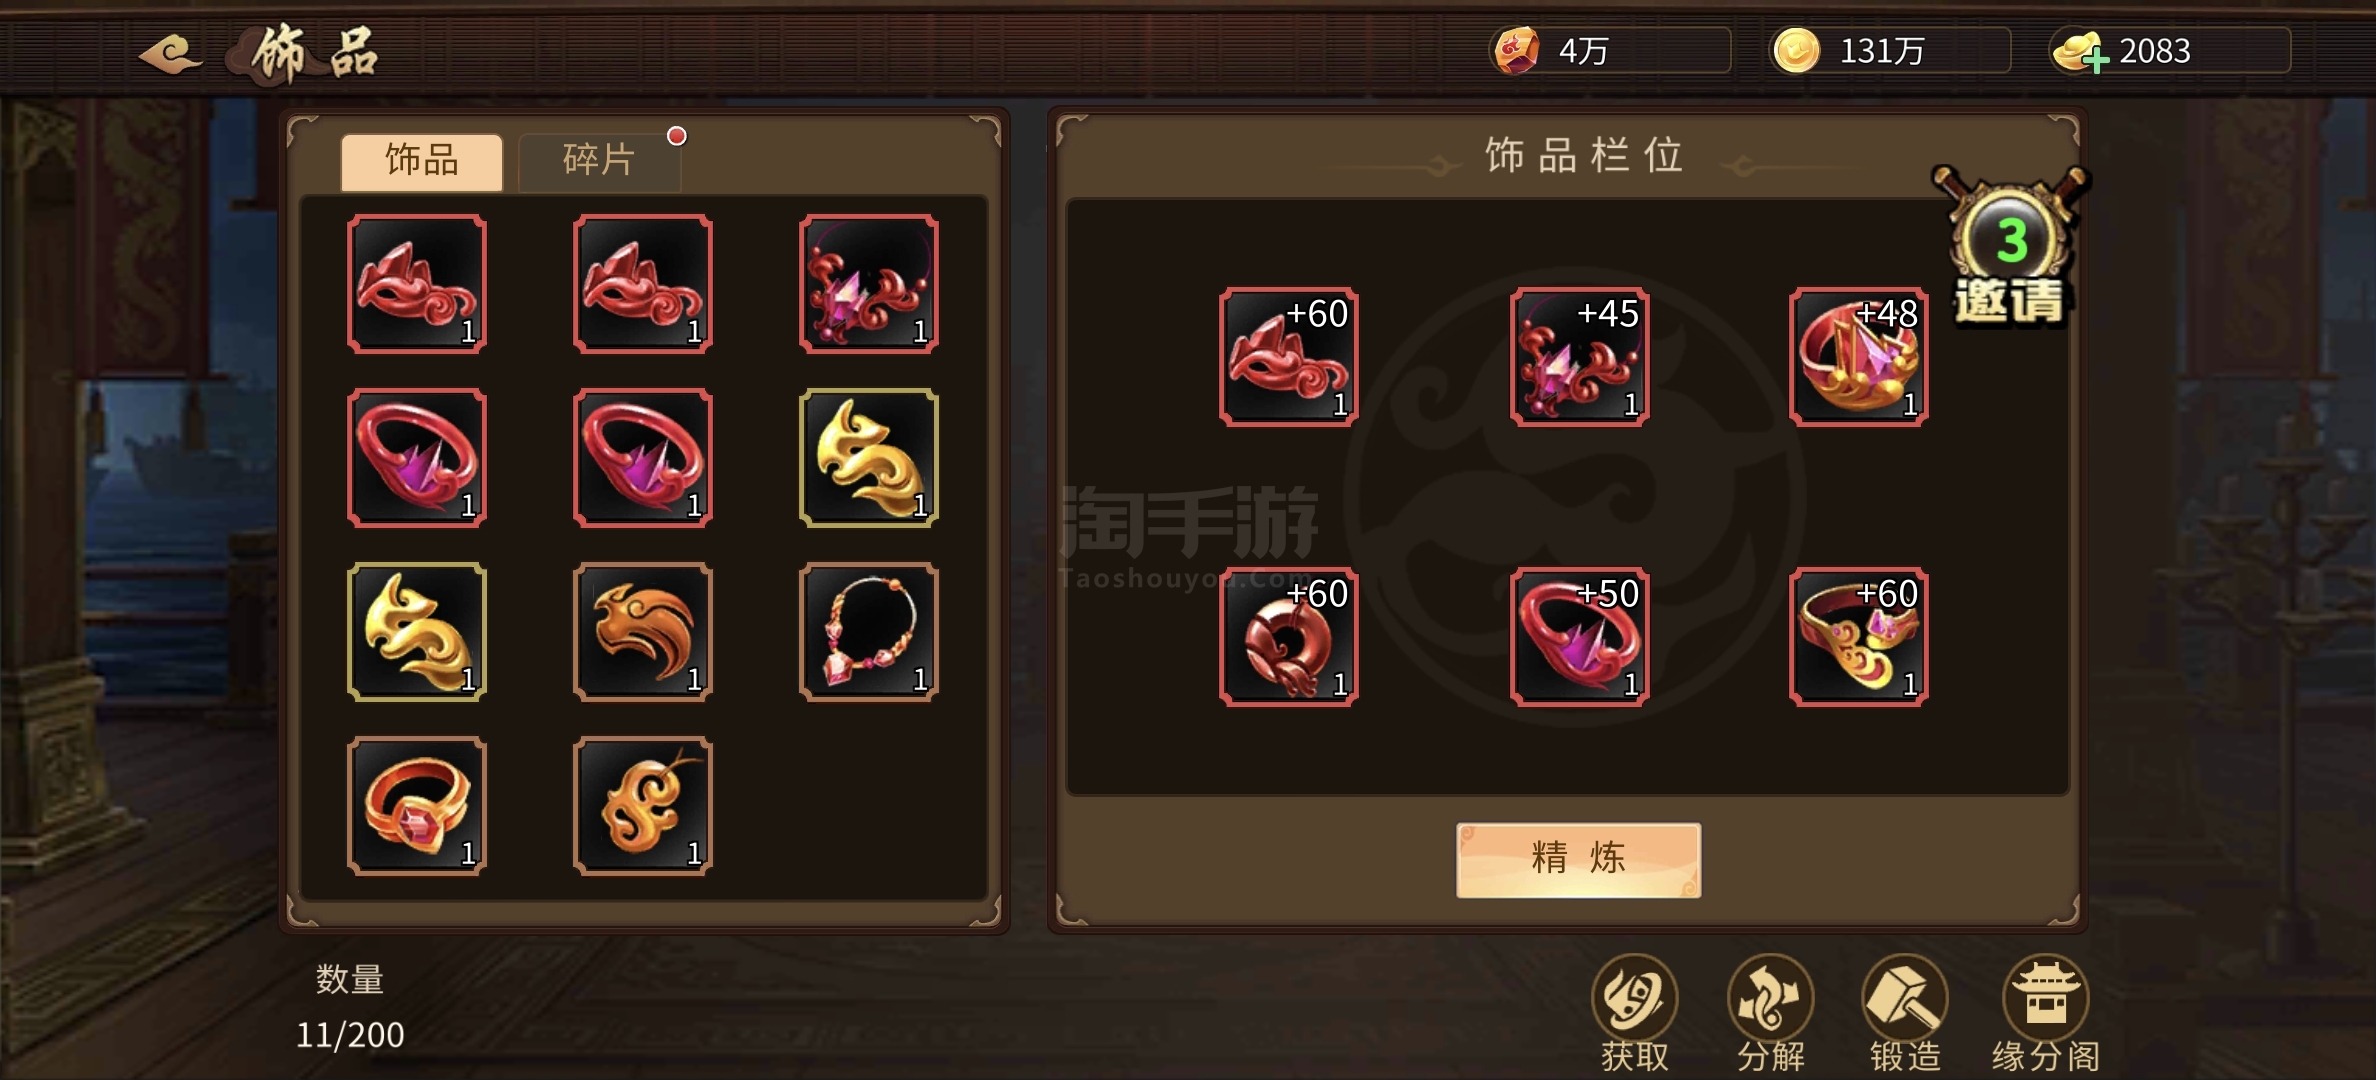2376x1080 pixels.
Task: Open the 缘分阁 pavilion icon
Action: click(x=2045, y=1012)
